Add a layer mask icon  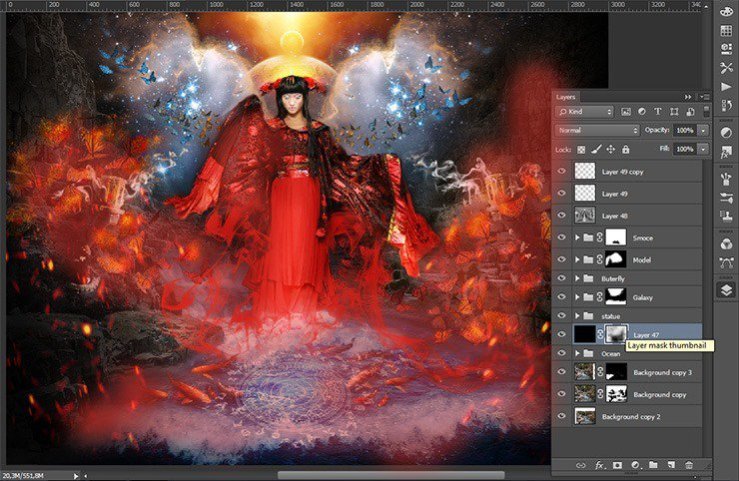click(617, 465)
